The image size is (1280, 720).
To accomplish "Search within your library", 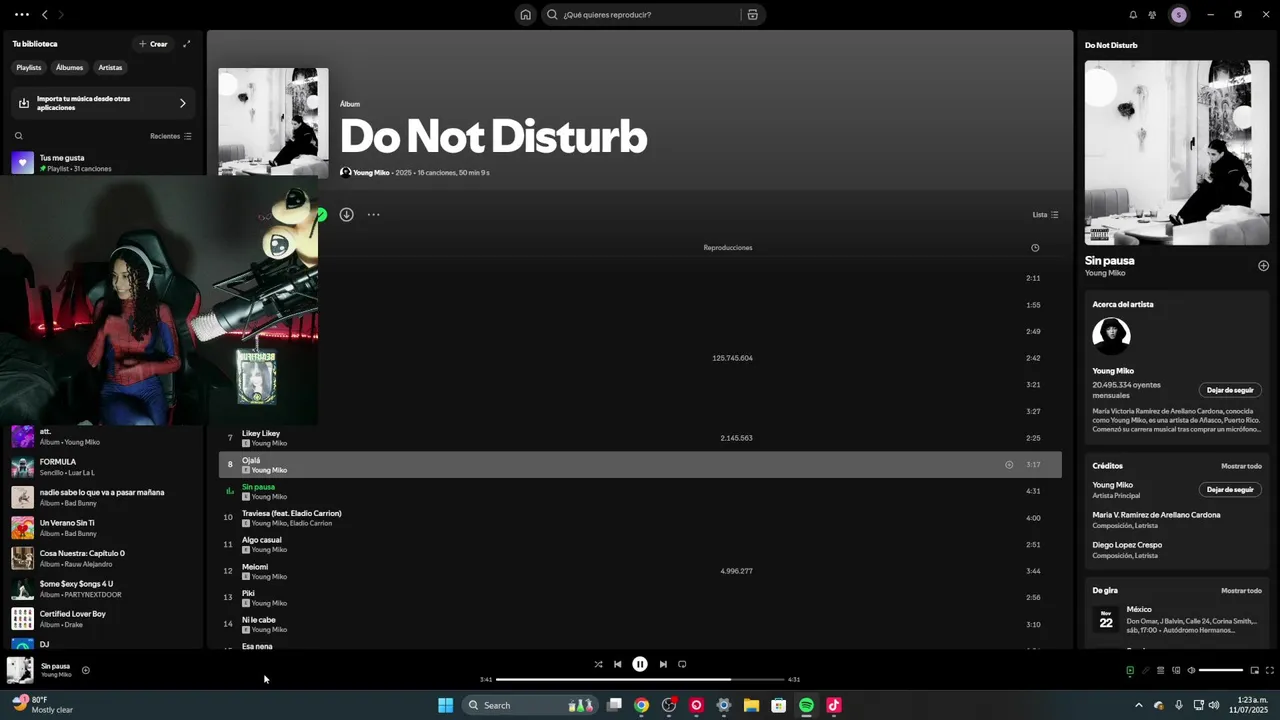I will coord(18,136).
